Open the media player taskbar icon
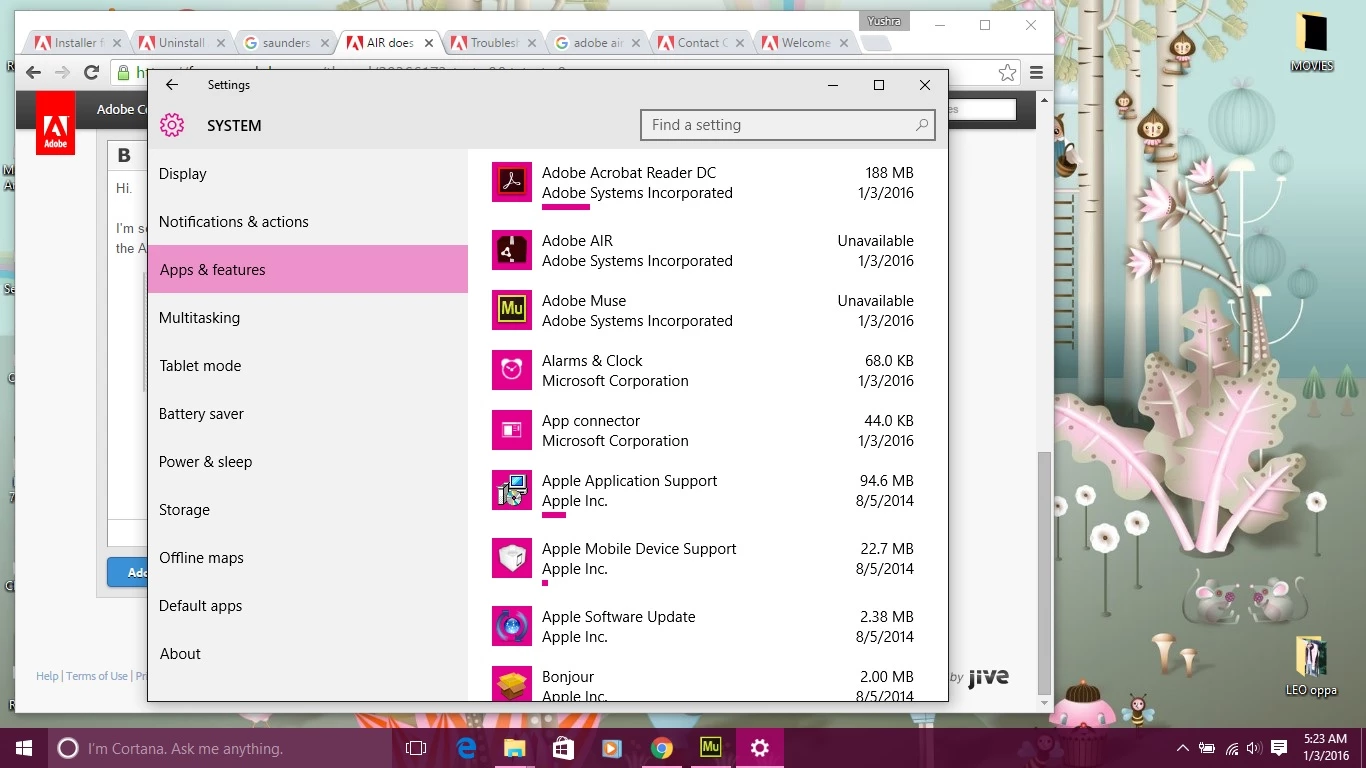 [x=612, y=748]
